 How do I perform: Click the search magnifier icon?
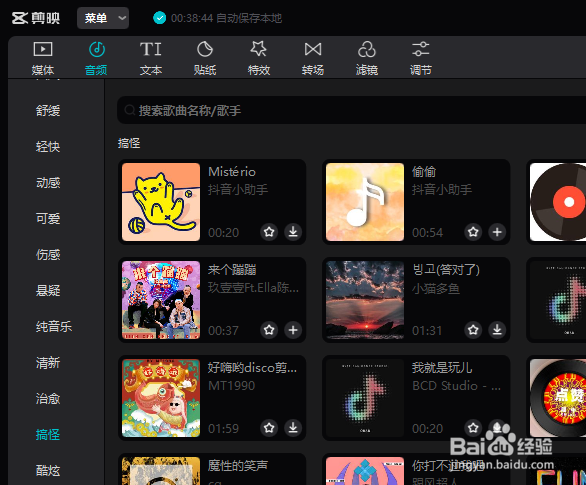tap(130, 110)
